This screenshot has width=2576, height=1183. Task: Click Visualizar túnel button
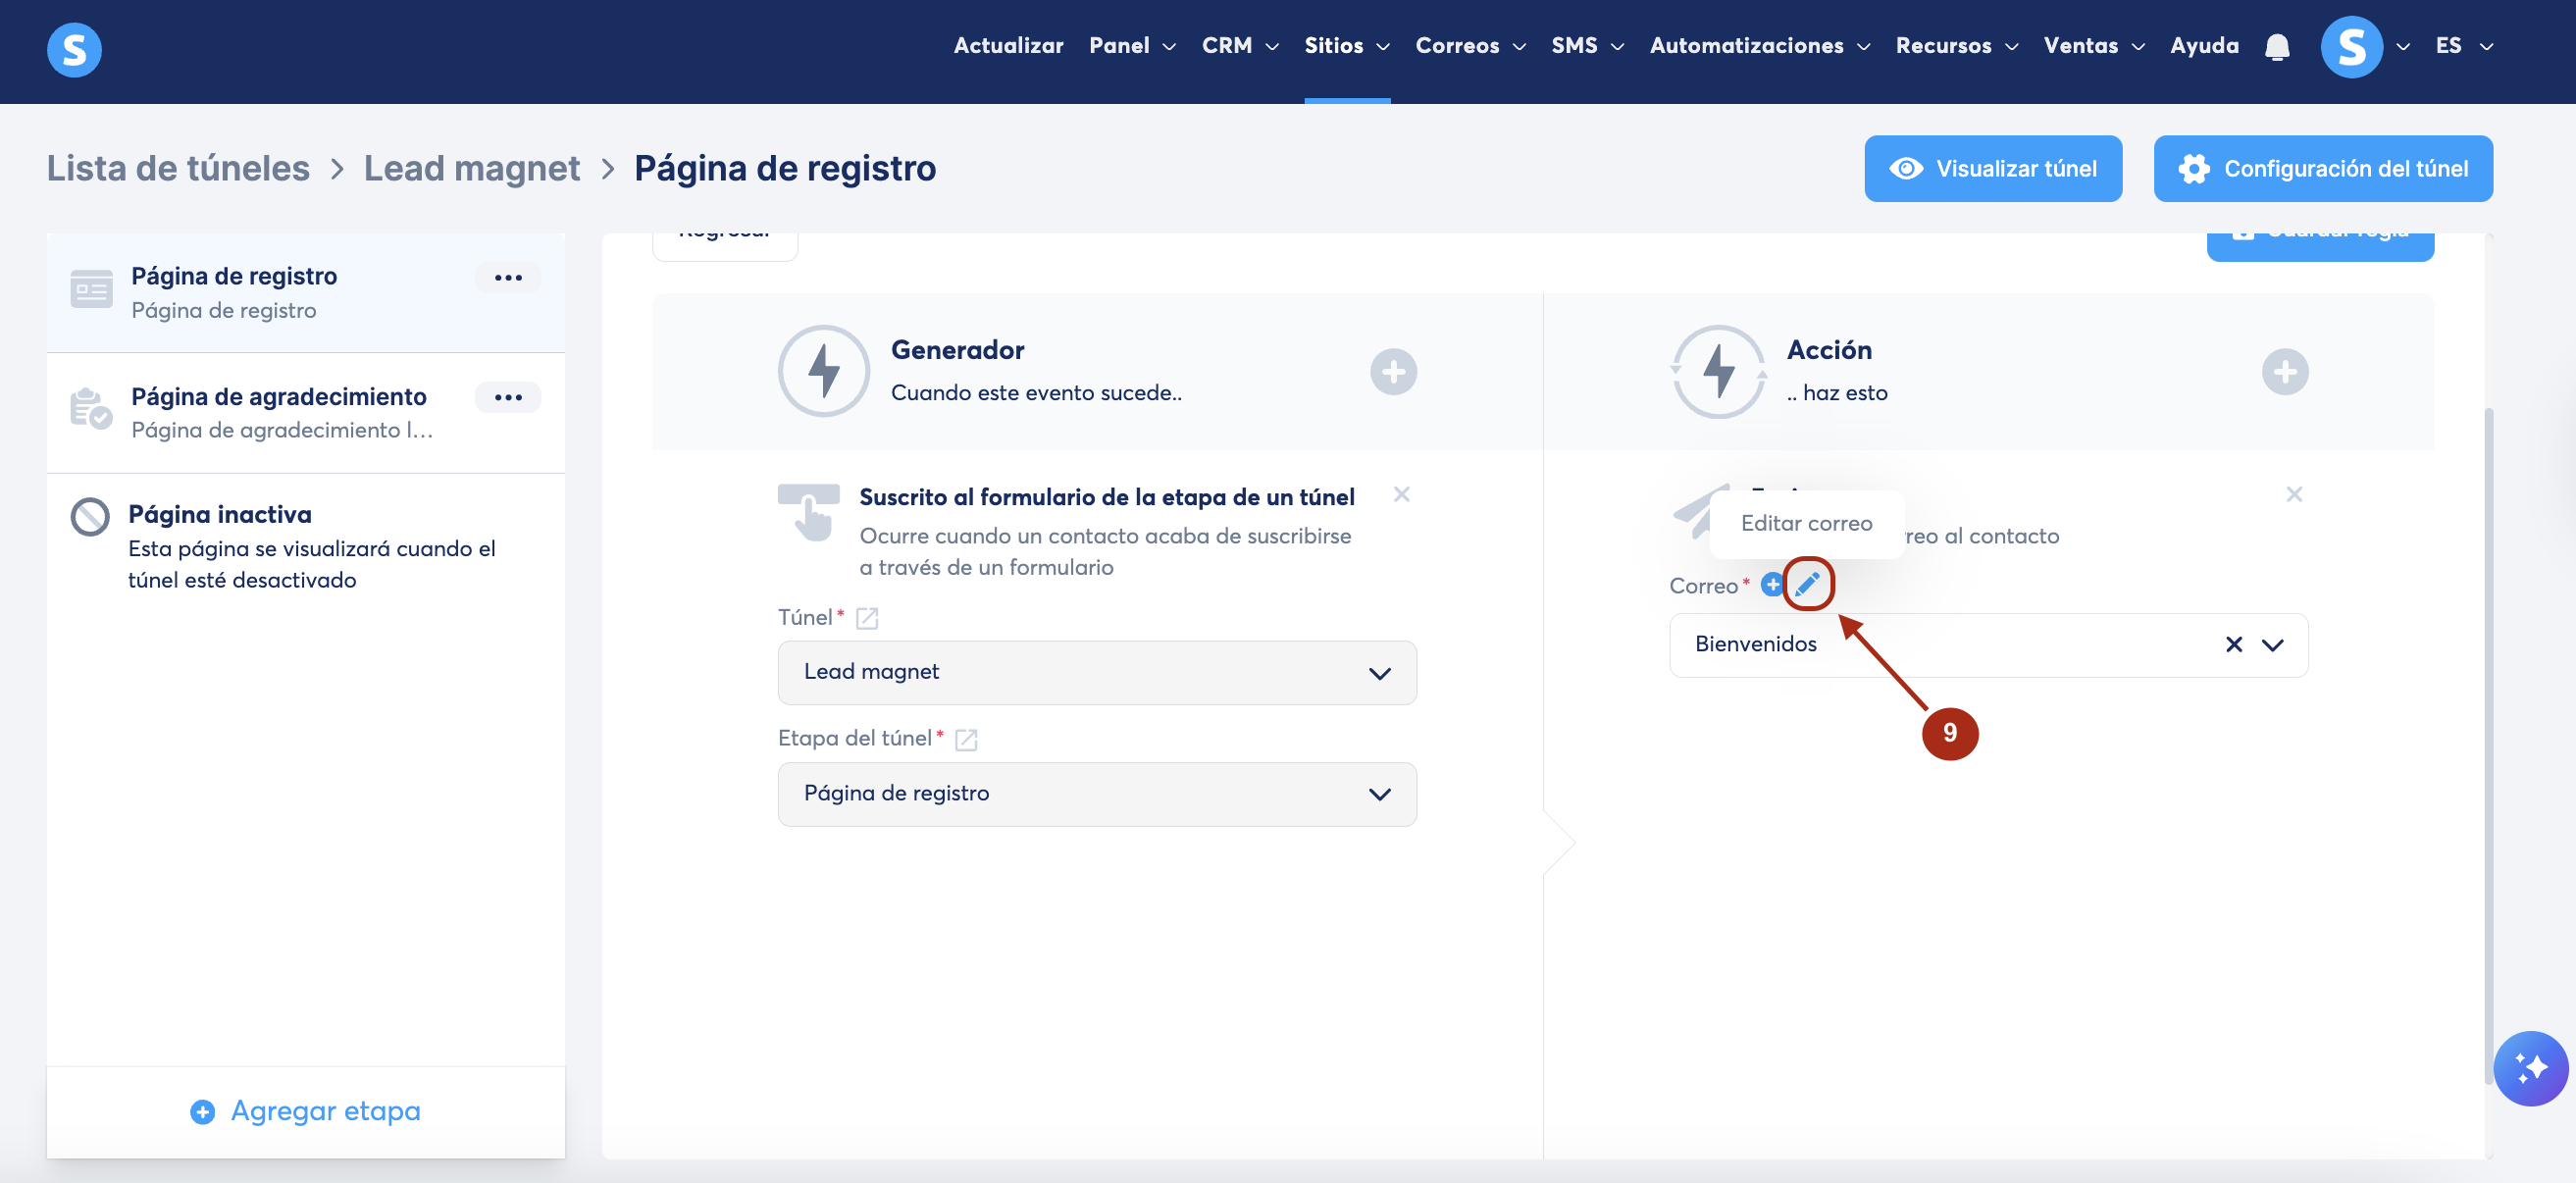pyautogui.click(x=1992, y=169)
